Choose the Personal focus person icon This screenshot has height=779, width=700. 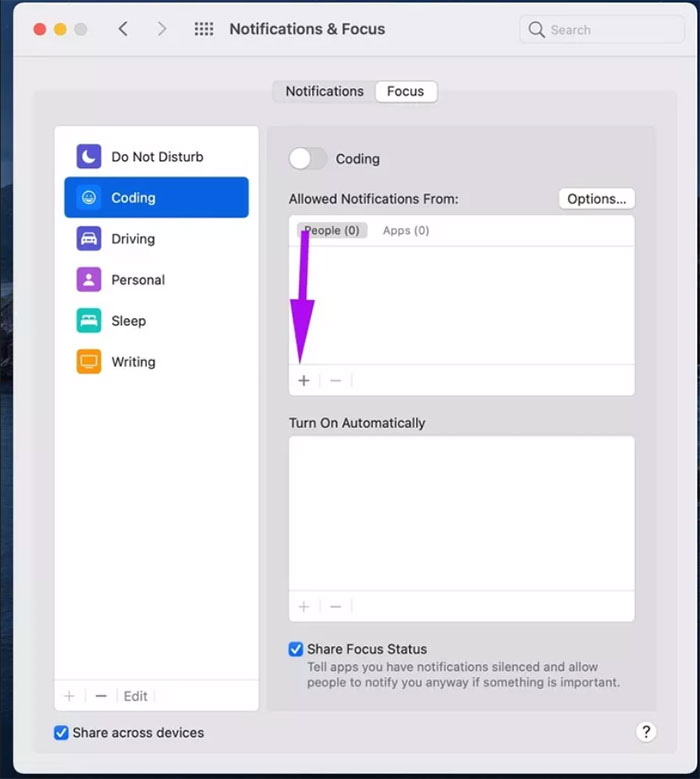click(89, 280)
